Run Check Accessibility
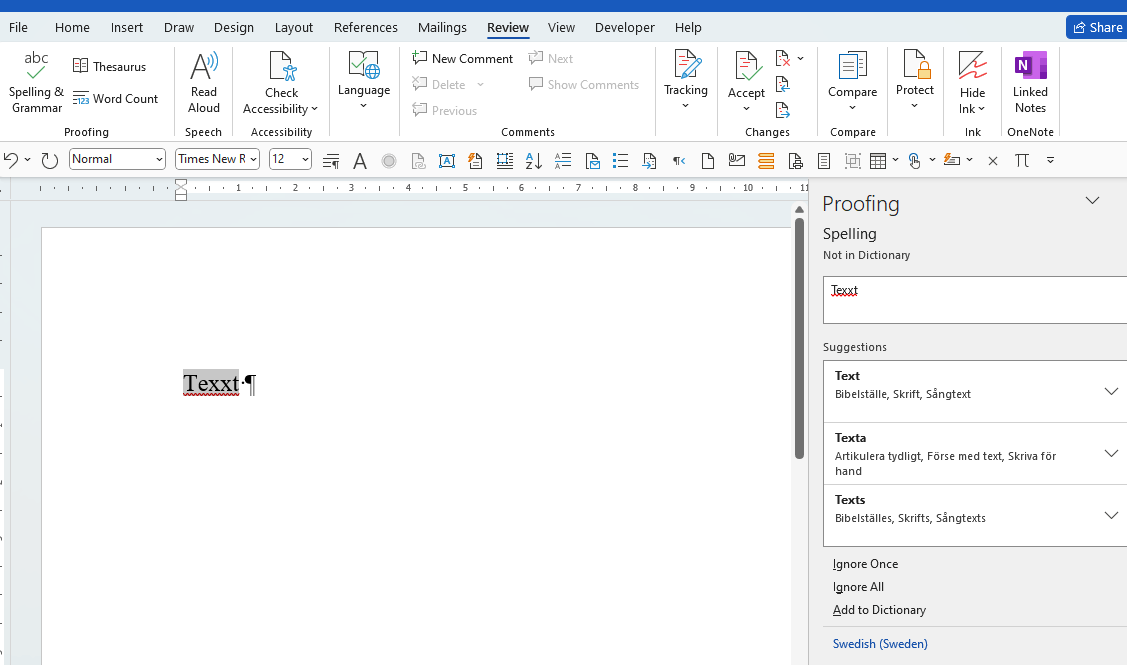Image resolution: width=1127 pixels, height=665 pixels. 281,83
